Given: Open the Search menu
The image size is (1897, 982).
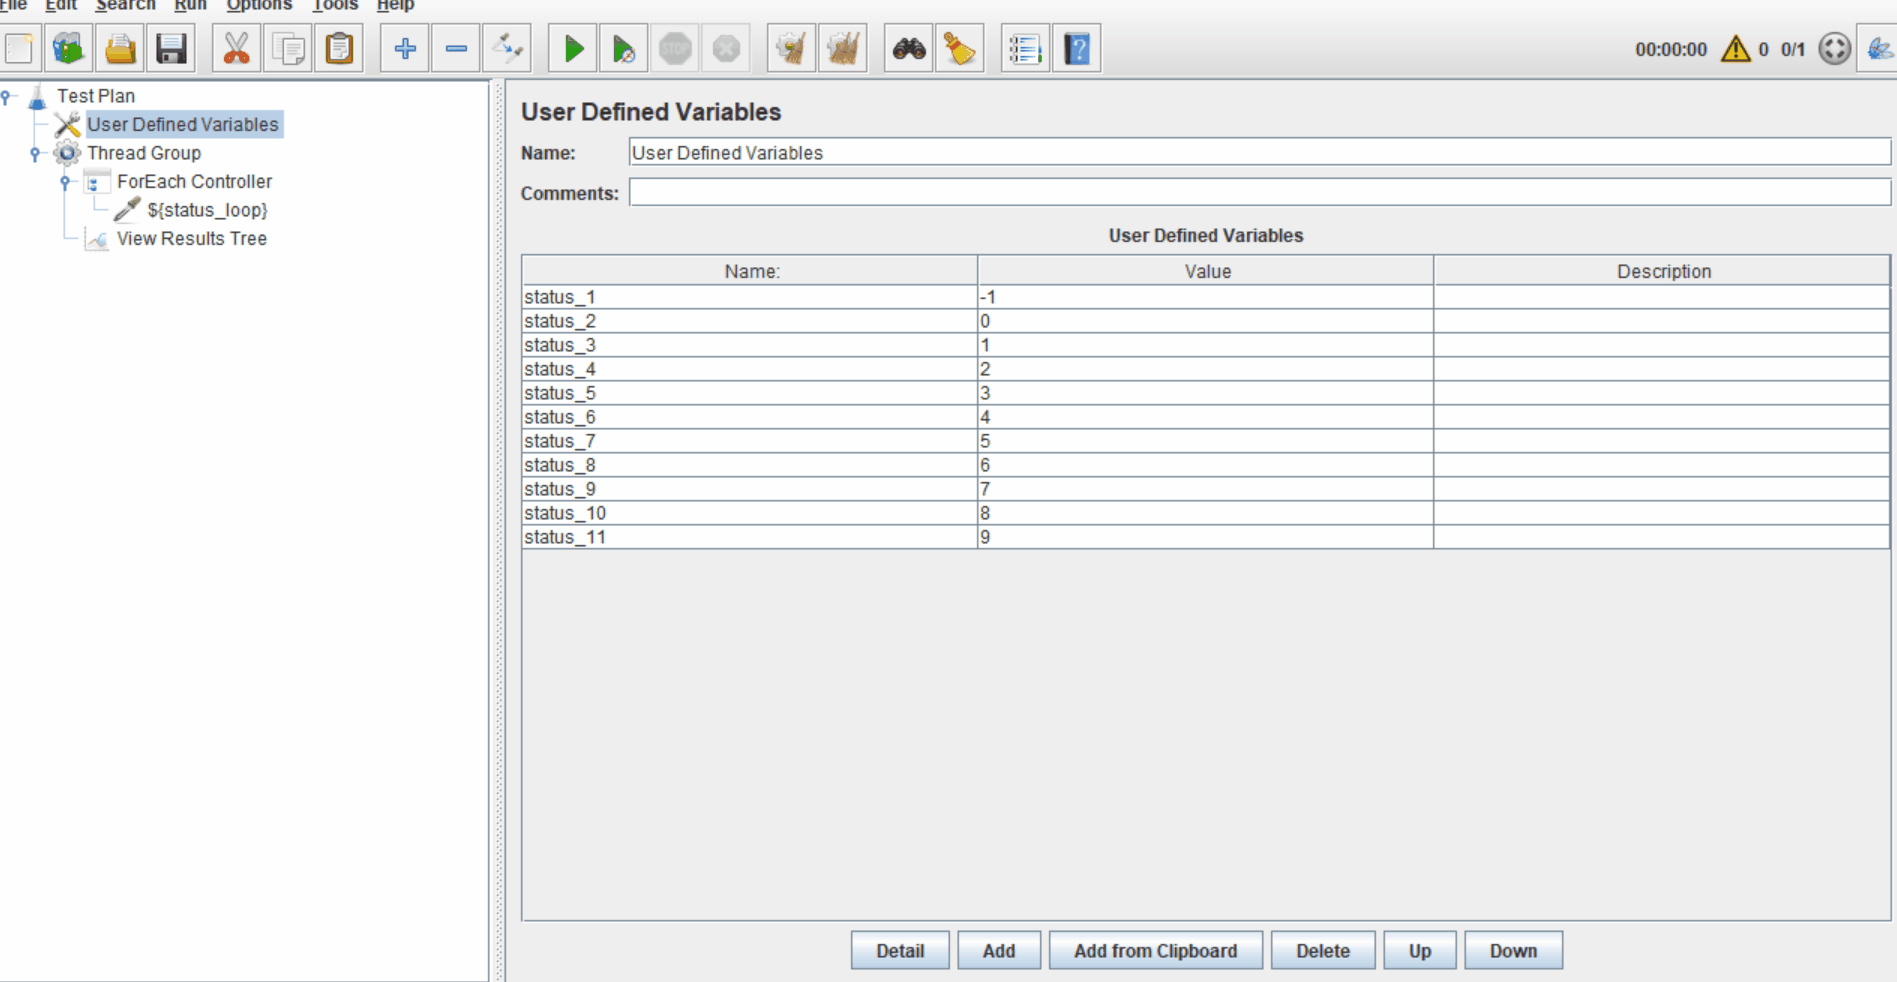Looking at the screenshot, I should [x=125, y=5].
